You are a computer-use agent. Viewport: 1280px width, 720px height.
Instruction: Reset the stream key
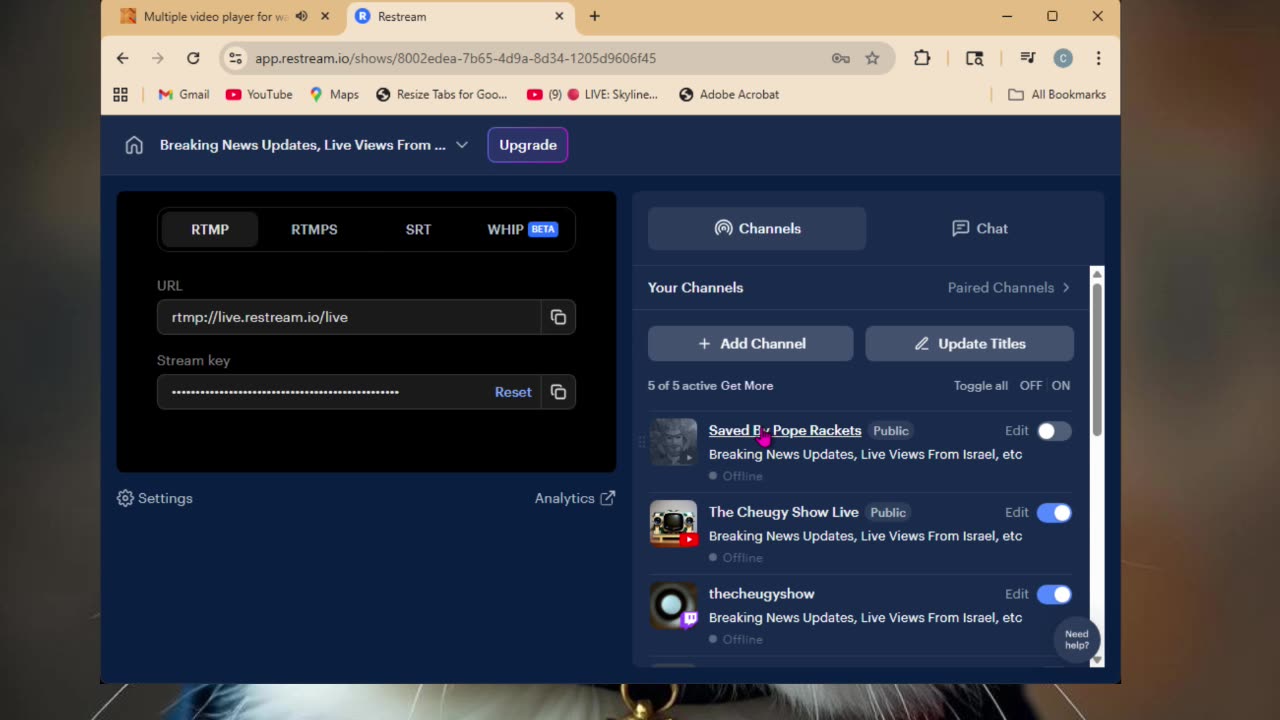(513, 392)
